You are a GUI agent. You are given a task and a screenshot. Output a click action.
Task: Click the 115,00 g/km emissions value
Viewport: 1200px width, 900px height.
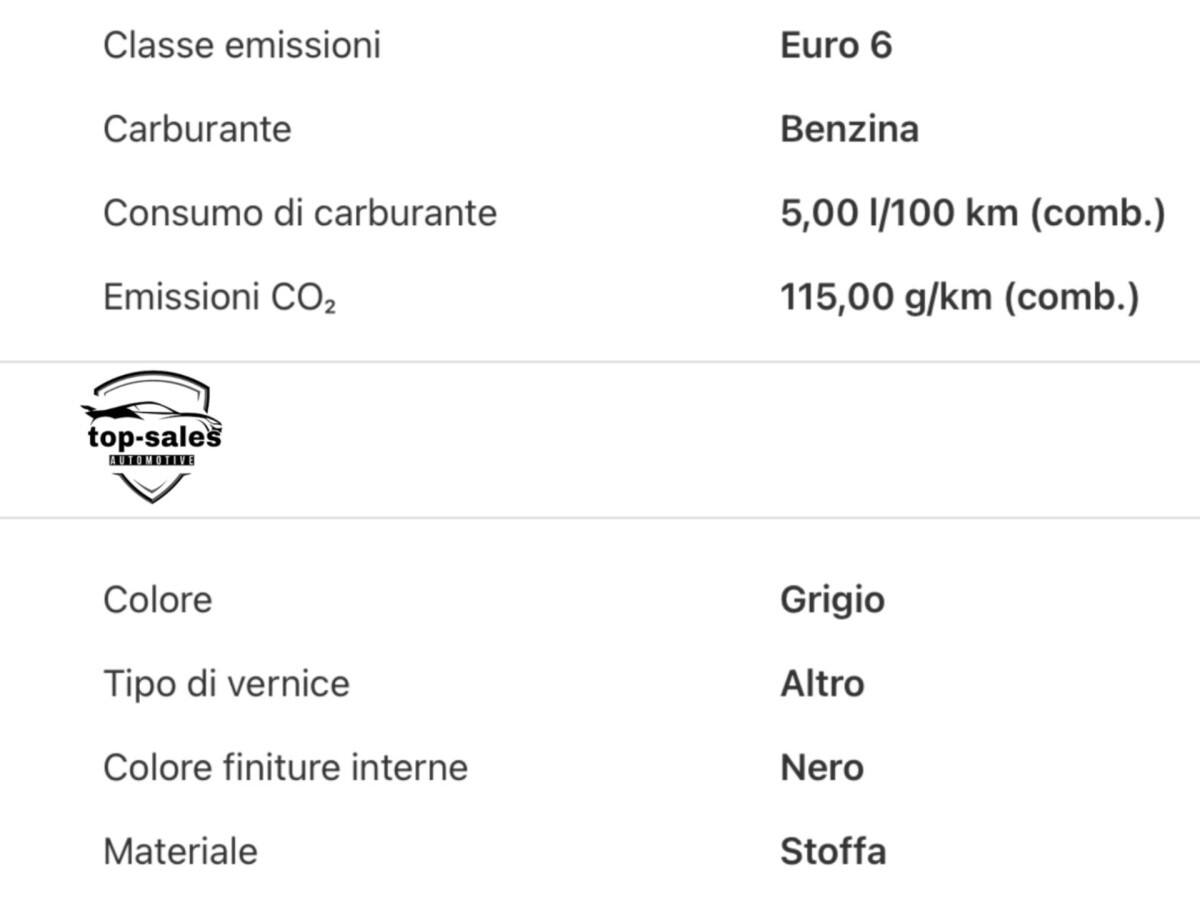tap(959, 297)
